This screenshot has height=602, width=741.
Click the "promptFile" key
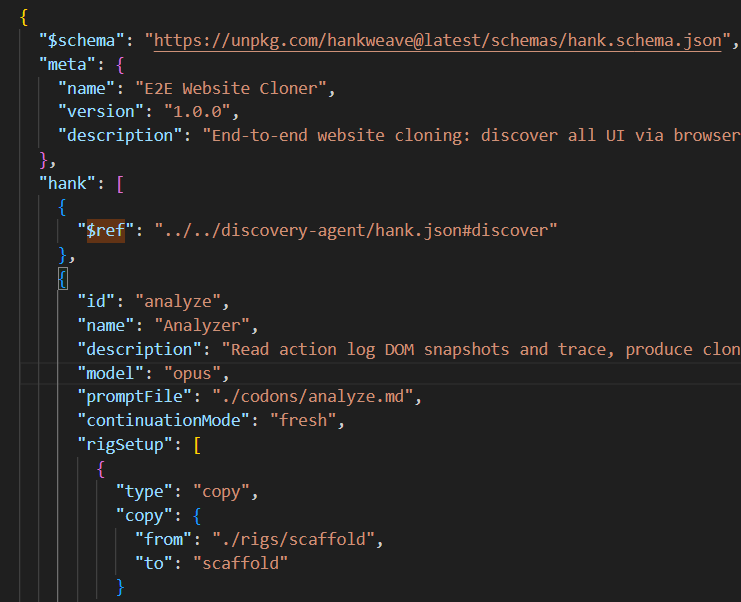click(134, 396)
